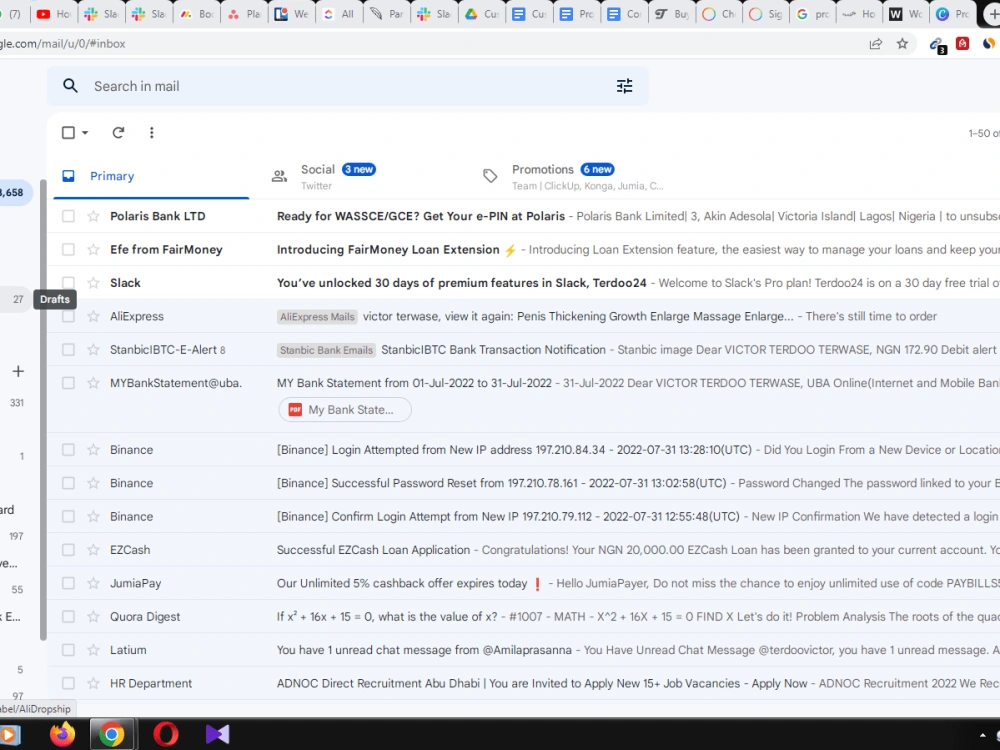Star the JumiaPay email
Image resolution: width=1000 pixels, height=750 pixels.
pyautogui.click(x=93, y=583)
